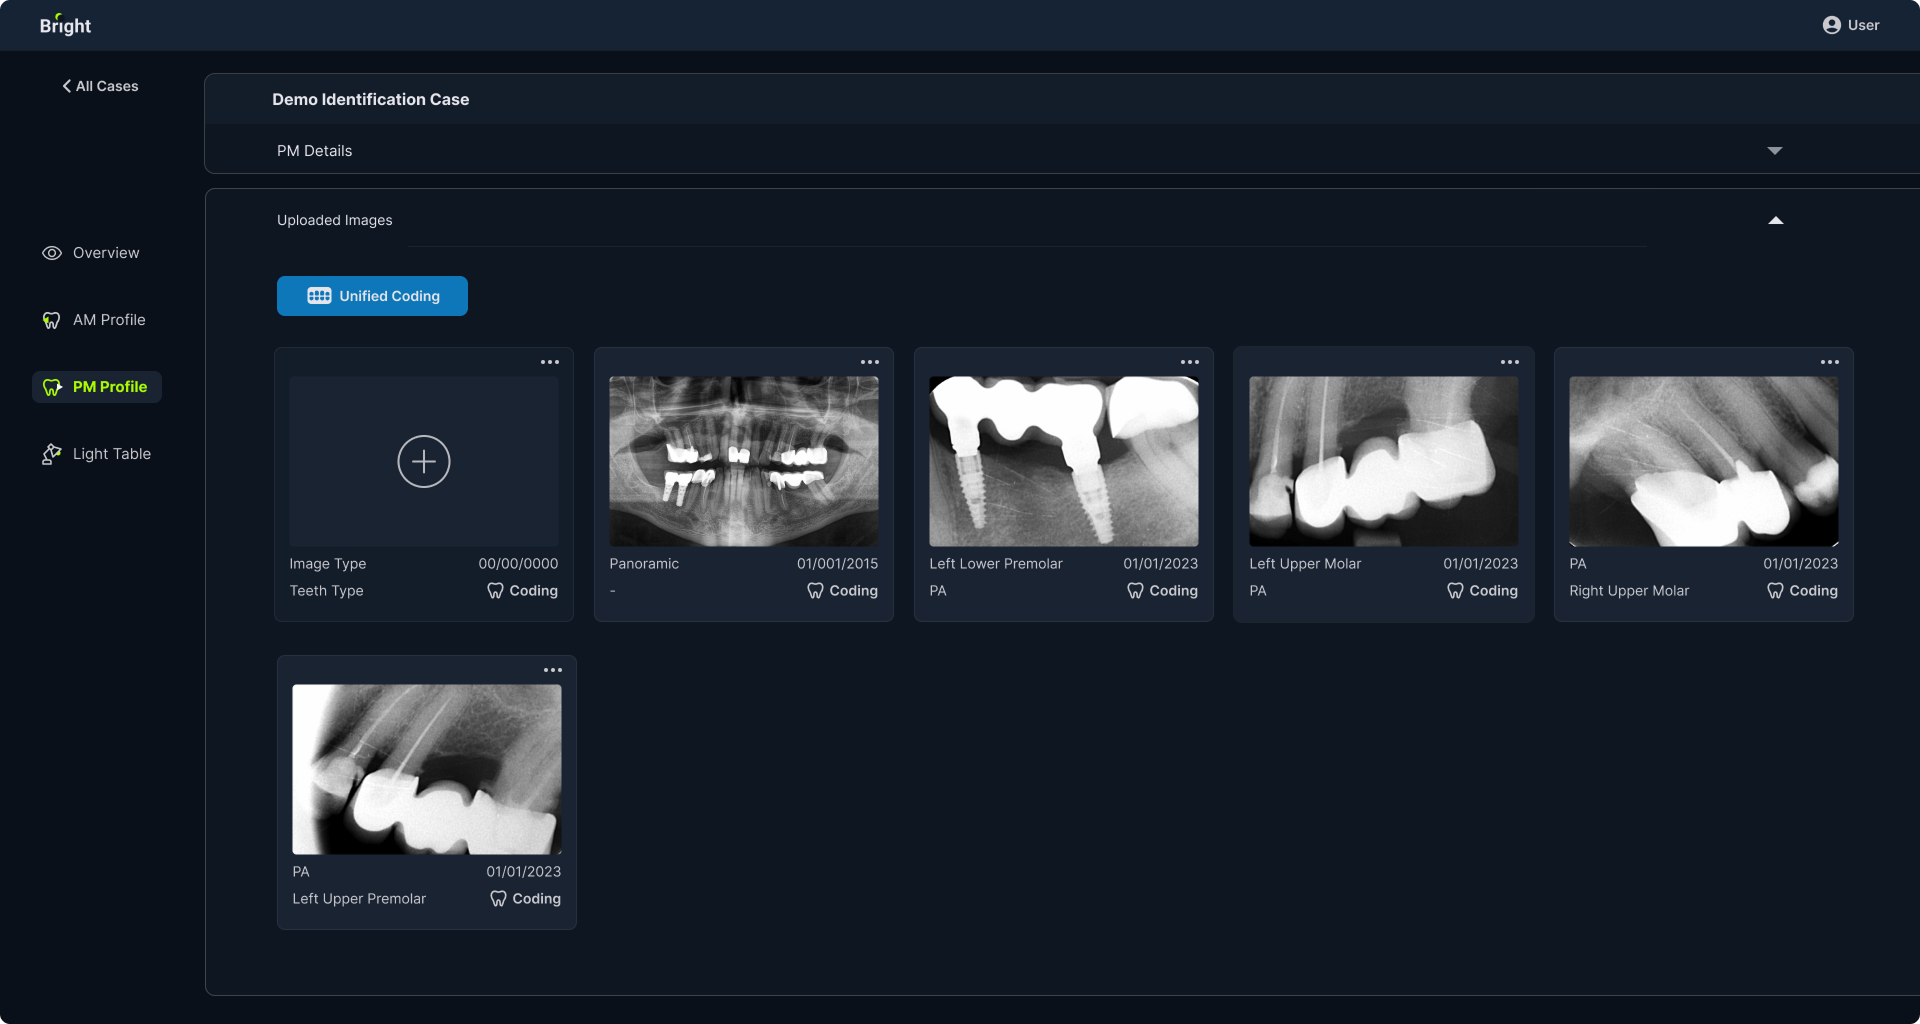Image resolution: width=1920 pixels, height=1024 pixels.
Task: Click Coding on the Panoramic card
Action: (842, 591)
